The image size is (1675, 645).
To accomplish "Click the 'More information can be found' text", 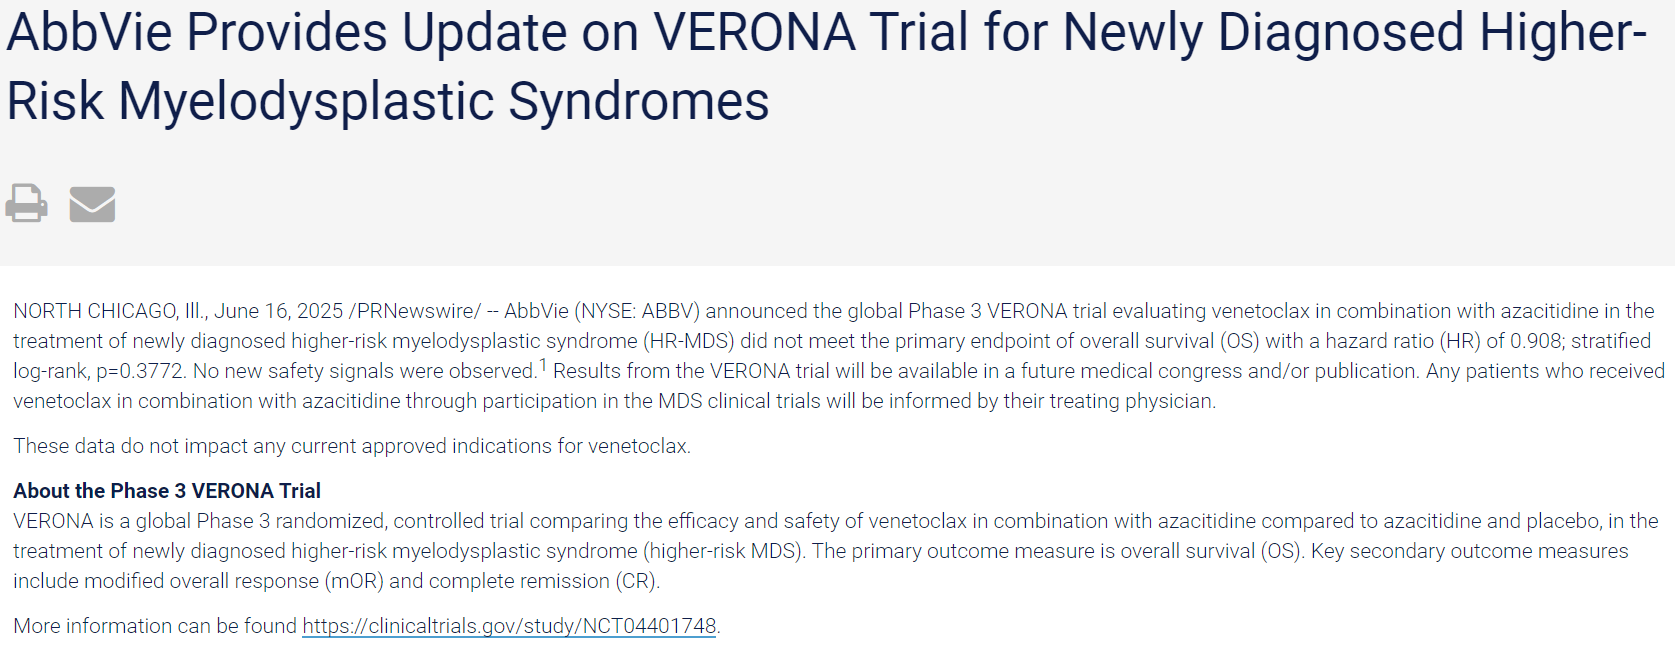I will (155, 626).
